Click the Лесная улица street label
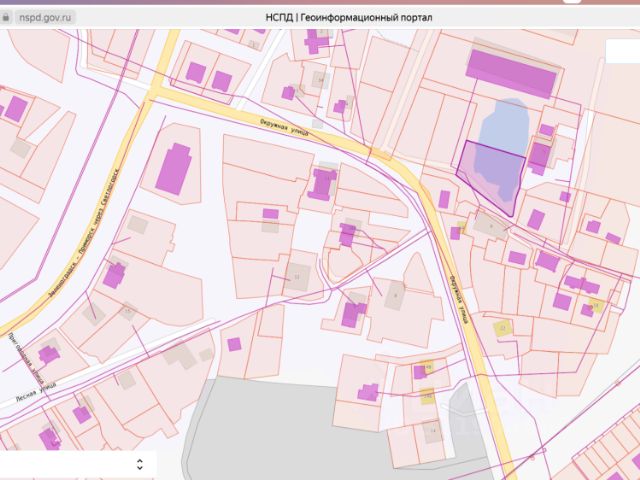640x480 pixels. tap(36, 392)
